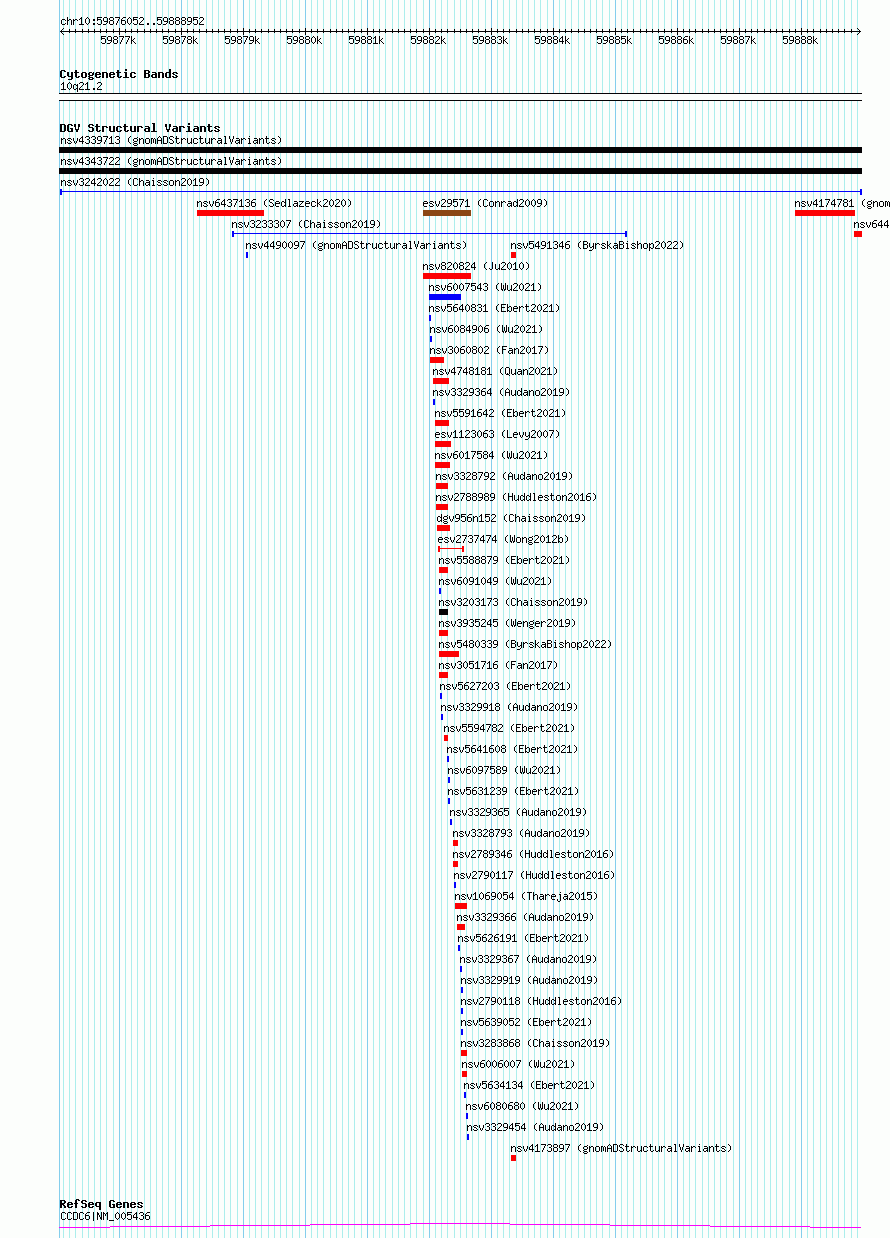Click nsv6006007 (Wu2021) label
This screenshot has width=890, height=1238.
click(x=518, y=1064)
